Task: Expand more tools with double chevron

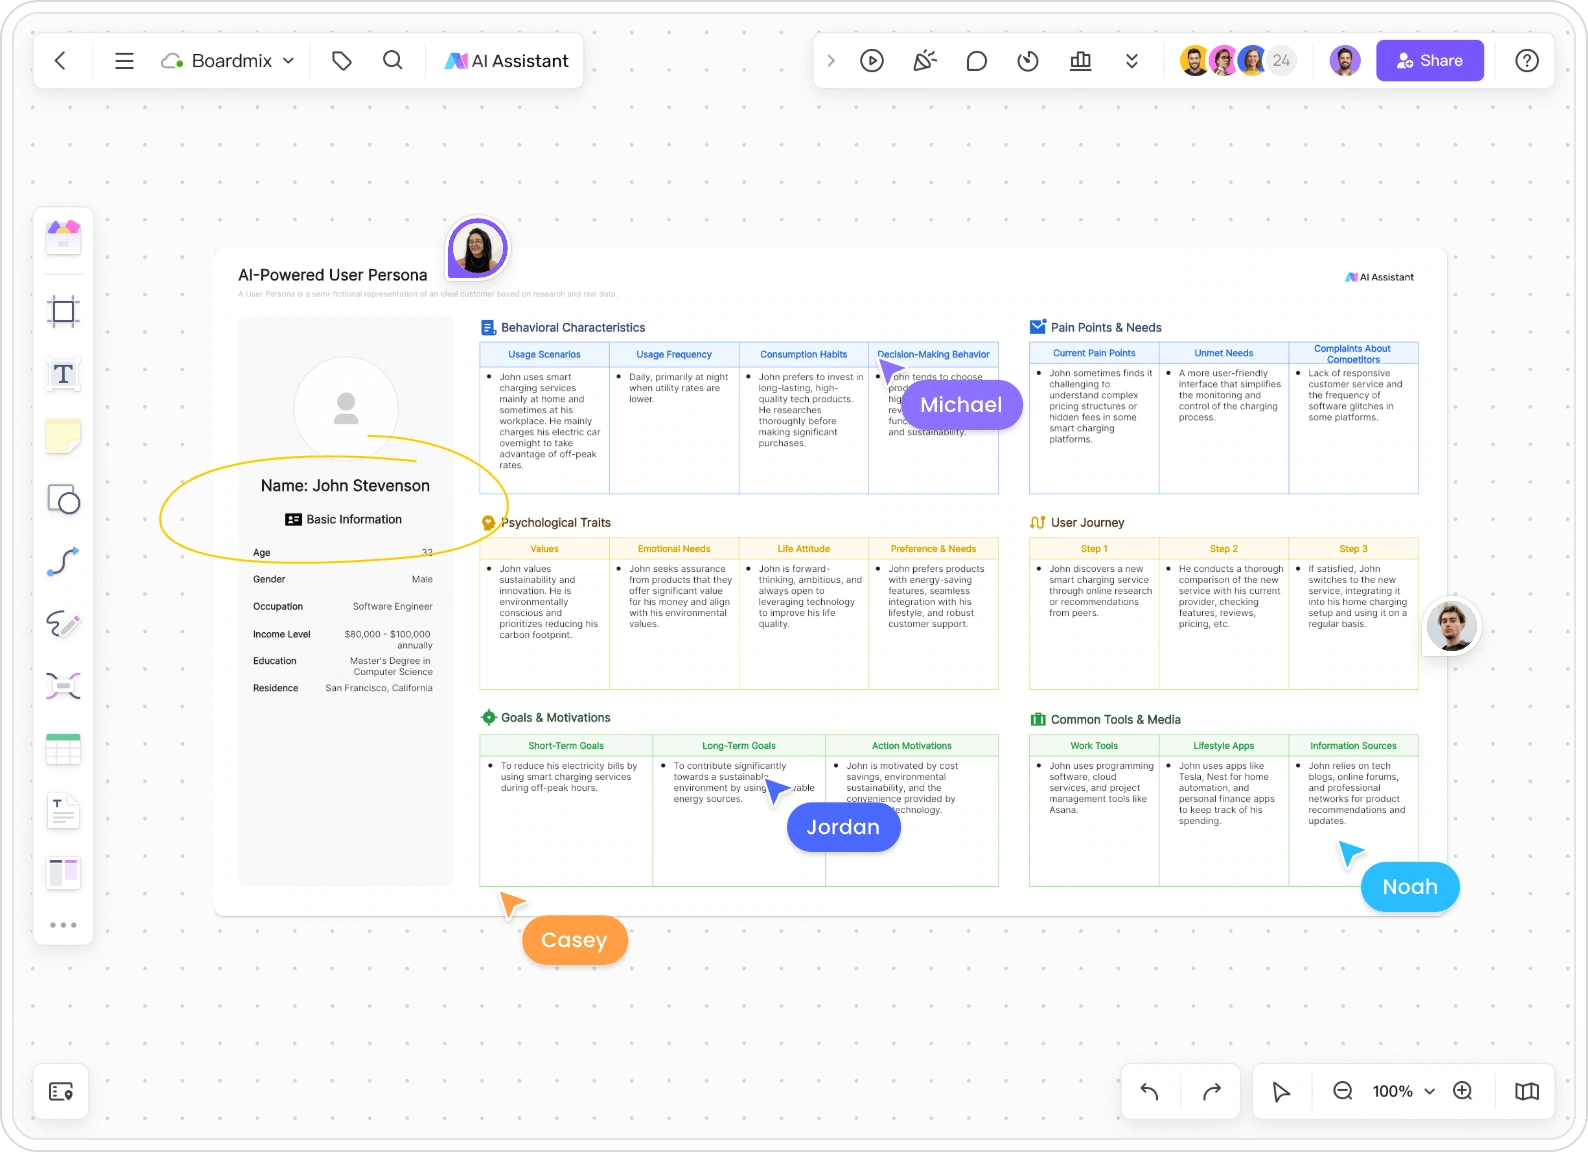Action: point(1132,61)
